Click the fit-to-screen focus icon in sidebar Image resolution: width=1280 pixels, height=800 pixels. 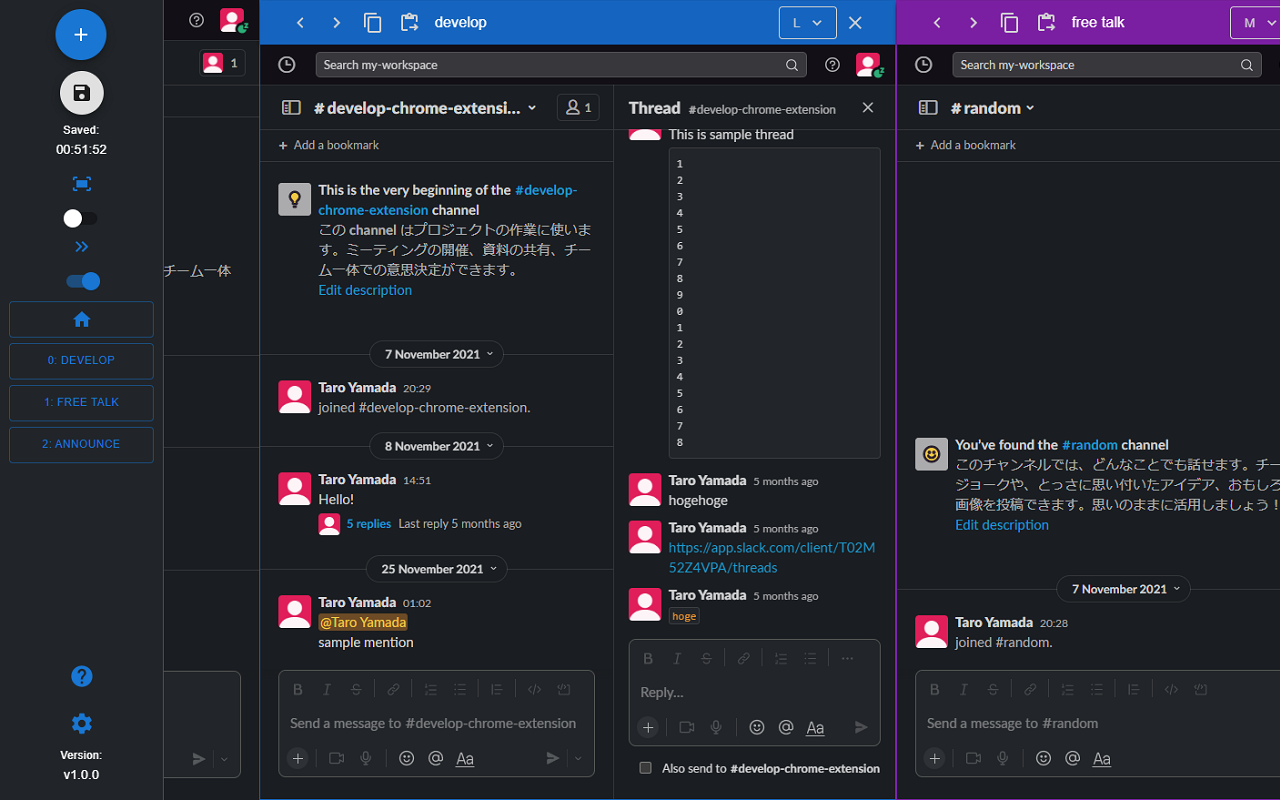click(82, 184)
